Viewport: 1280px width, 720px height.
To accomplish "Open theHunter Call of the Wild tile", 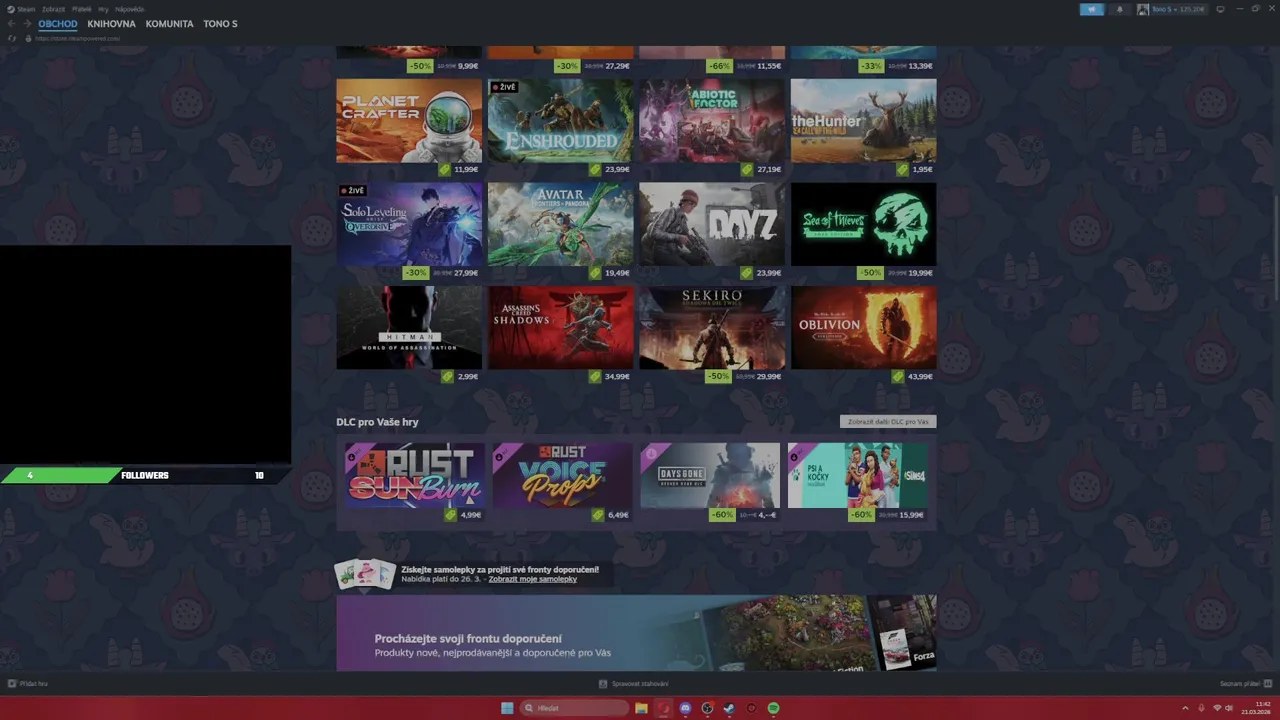I will pos(864,120).
